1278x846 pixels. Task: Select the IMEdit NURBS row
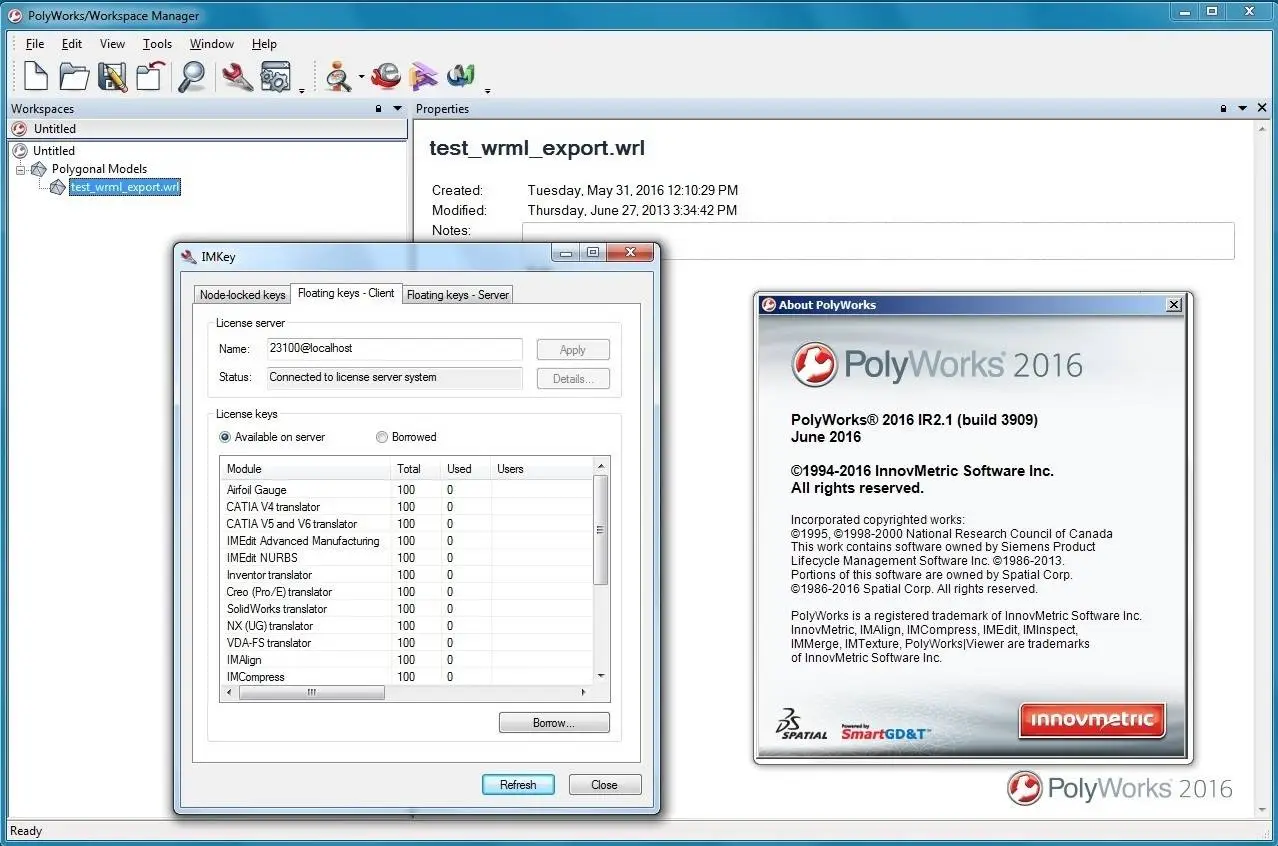[x=407, y=558]
